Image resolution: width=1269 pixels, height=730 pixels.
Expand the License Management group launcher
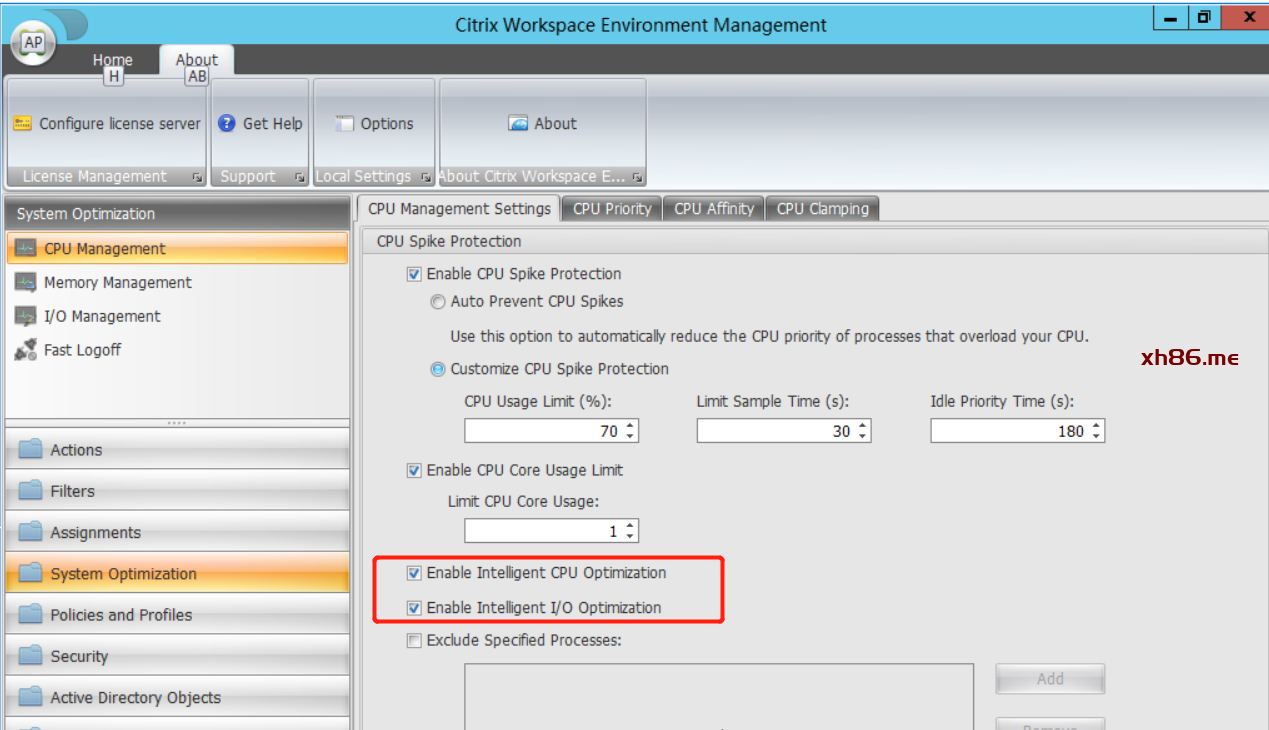pos(197,177)
